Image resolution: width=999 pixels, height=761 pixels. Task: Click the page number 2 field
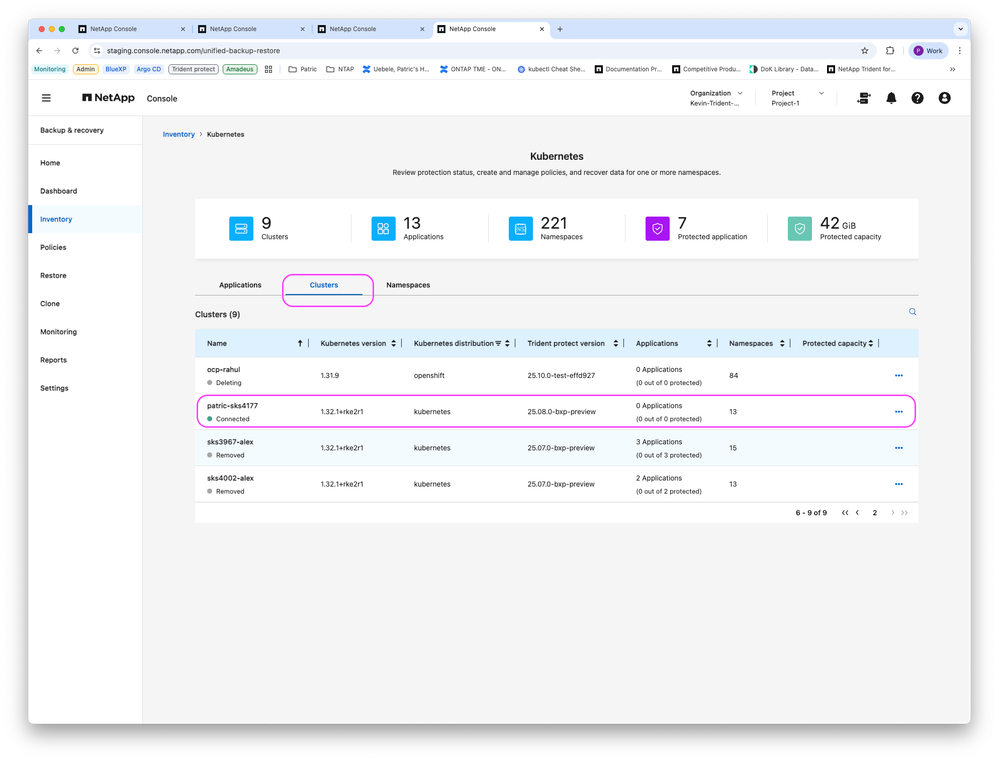pos(875,512)
